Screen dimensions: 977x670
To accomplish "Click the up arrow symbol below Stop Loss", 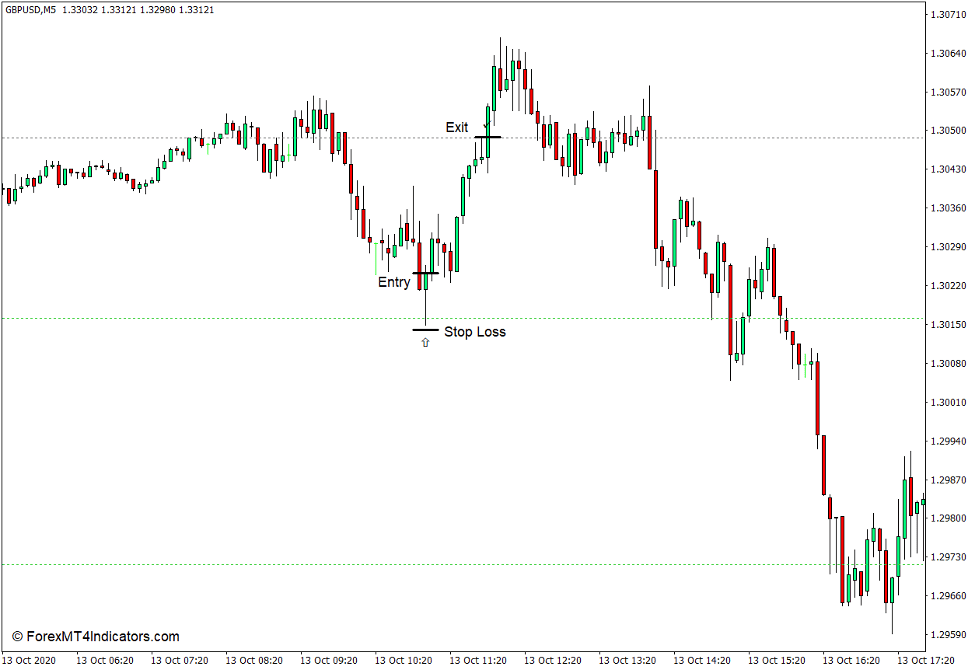I will point(424,343).
